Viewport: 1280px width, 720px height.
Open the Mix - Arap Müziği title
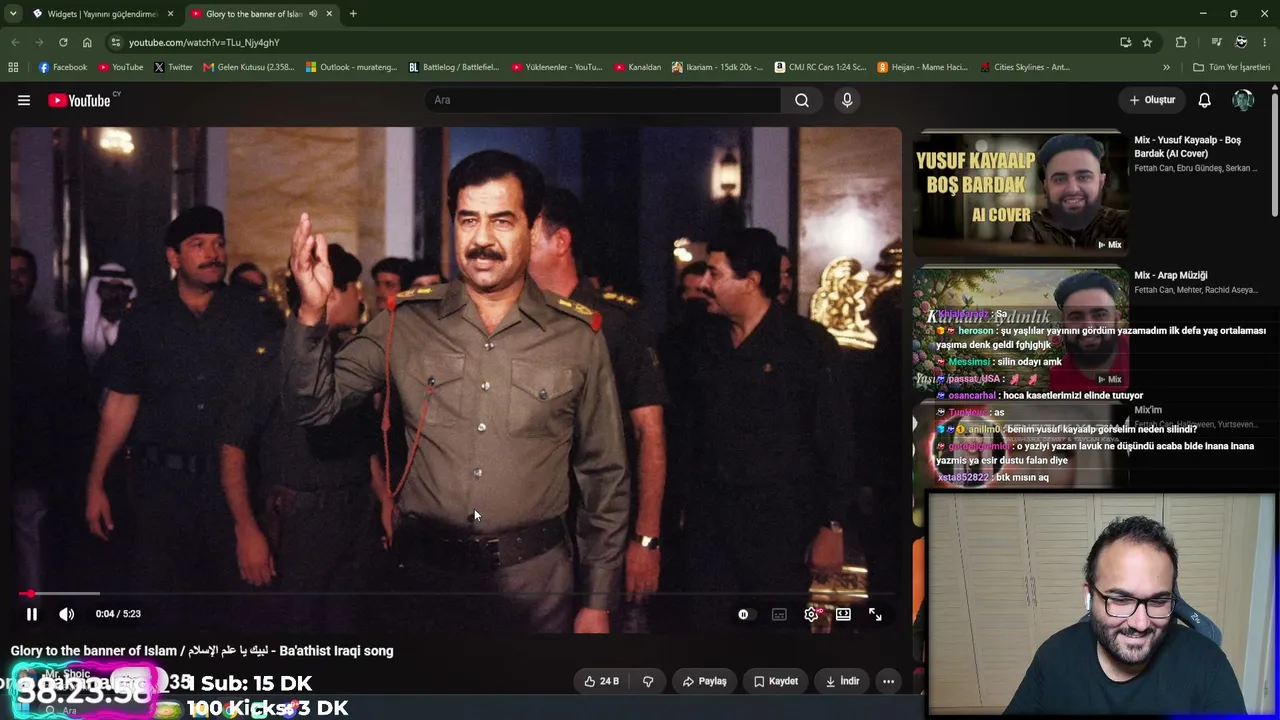pos(1171,275)
